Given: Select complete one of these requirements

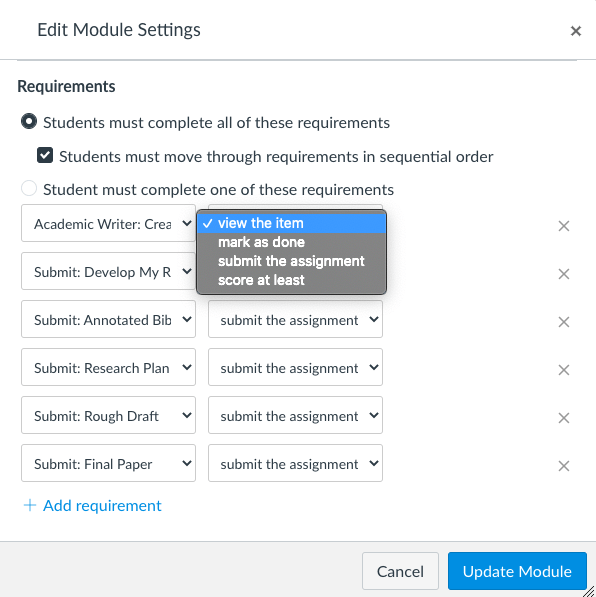Looking at the screenshot, I should click(x=29, y=188).
